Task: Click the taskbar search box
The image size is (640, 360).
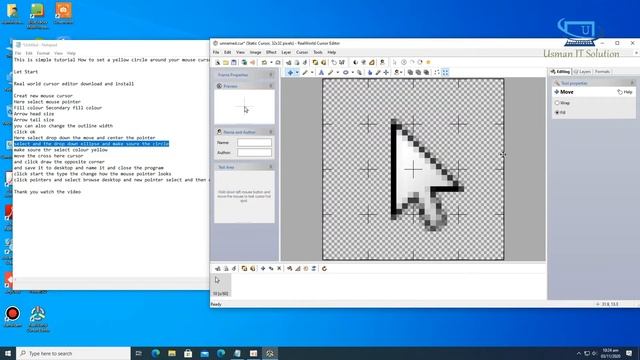Action: [x=73, y=353]
